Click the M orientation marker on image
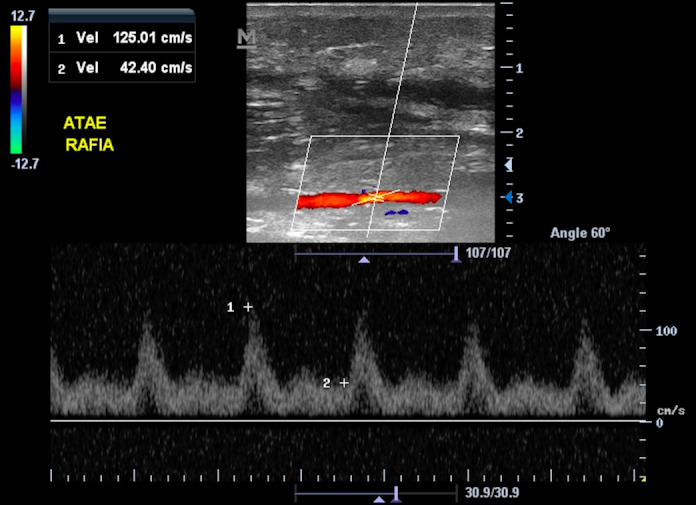 (246, 38)
